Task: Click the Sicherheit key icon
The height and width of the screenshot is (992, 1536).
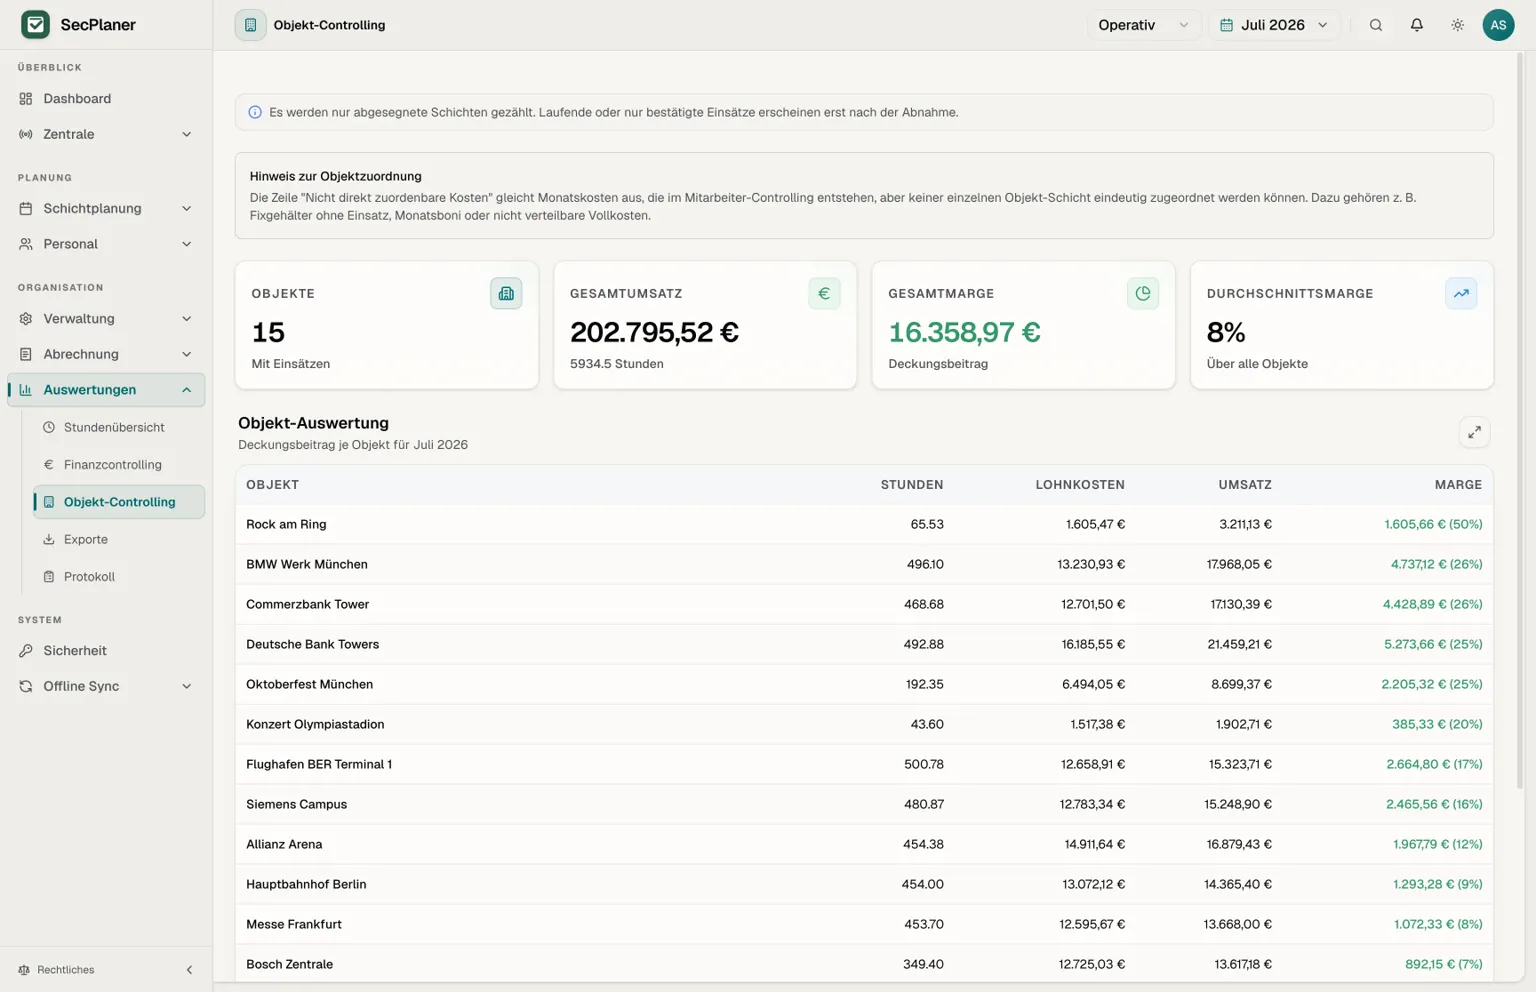Action: tap(26, 651)
